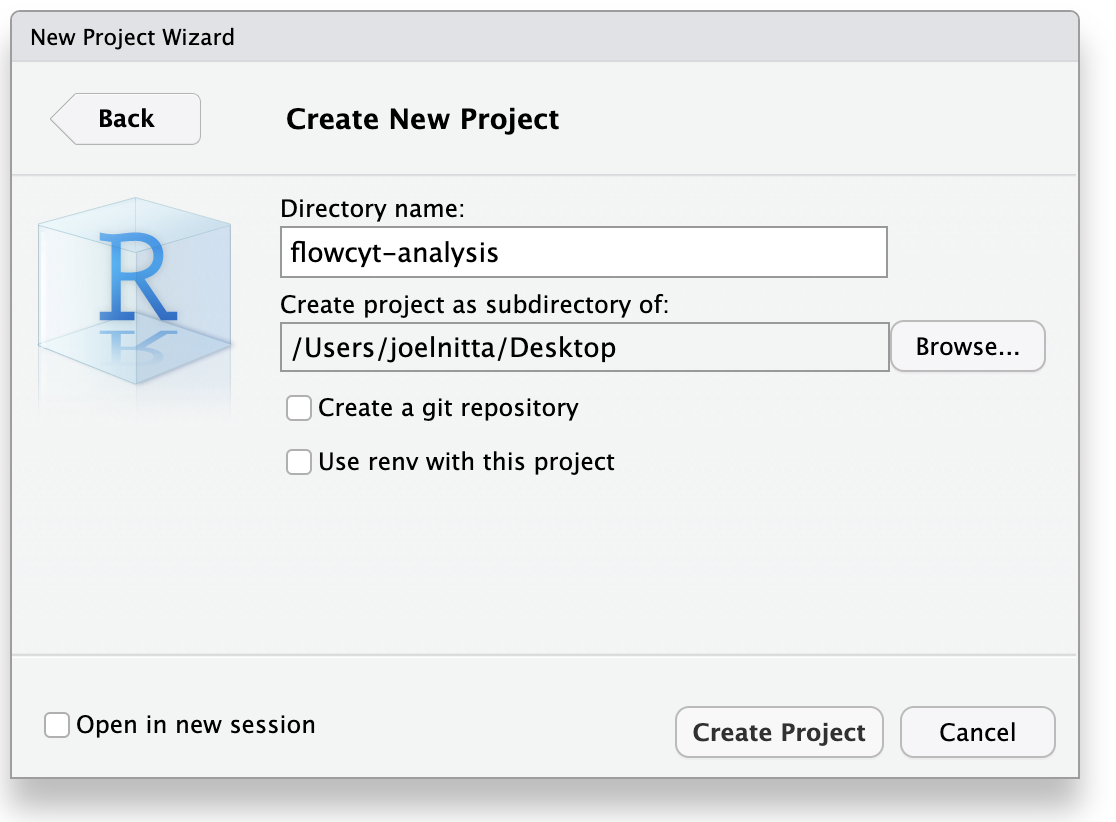Enable Create a git repository checkbox
Image resolution: width=1116 pixels, height=822 pixels.
click(298, 408)
